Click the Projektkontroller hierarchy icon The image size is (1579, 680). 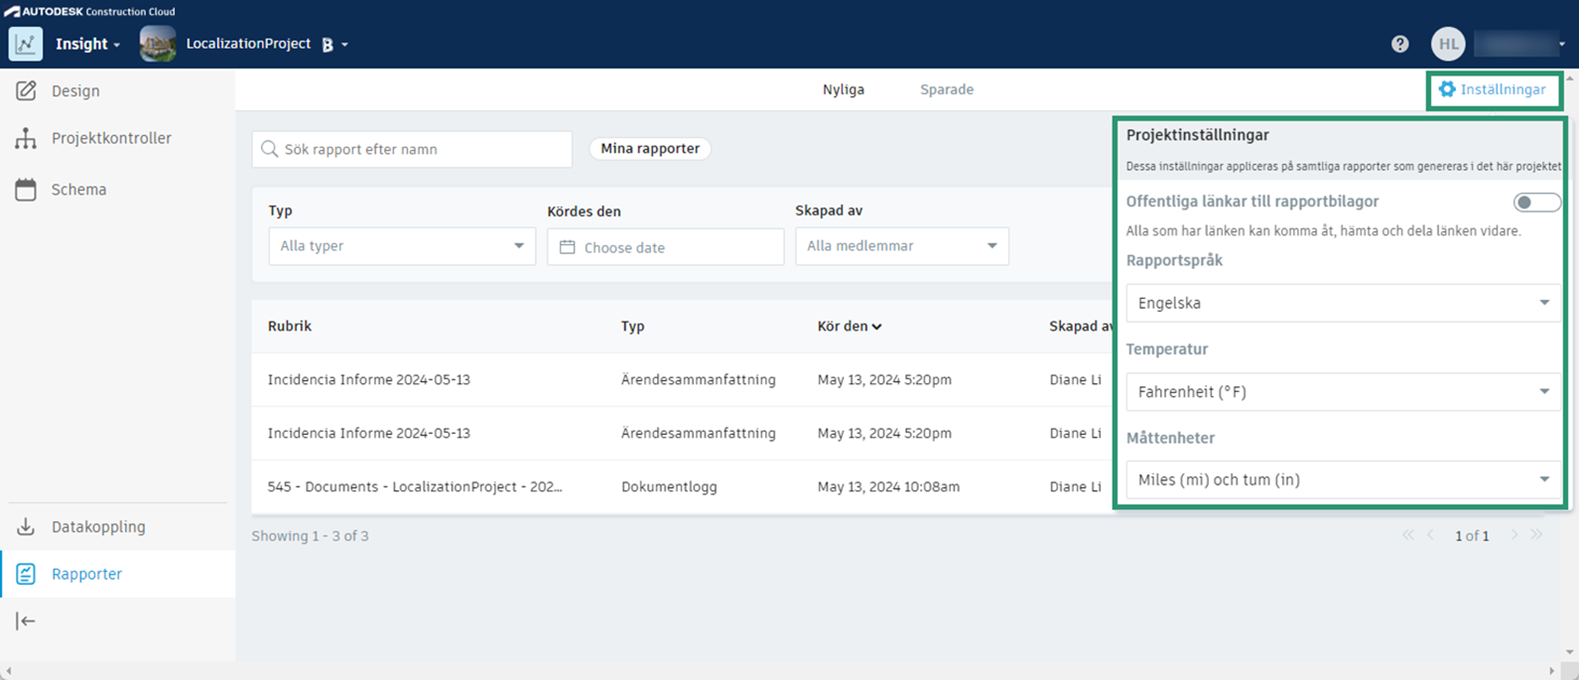(26, 138)
